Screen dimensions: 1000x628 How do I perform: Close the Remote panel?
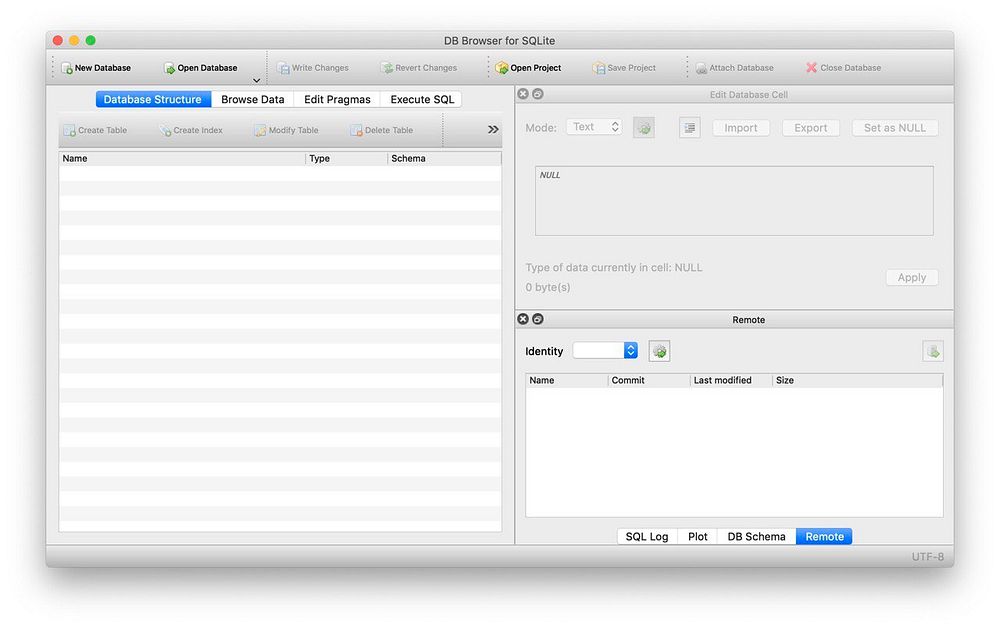tap(523, 319)
